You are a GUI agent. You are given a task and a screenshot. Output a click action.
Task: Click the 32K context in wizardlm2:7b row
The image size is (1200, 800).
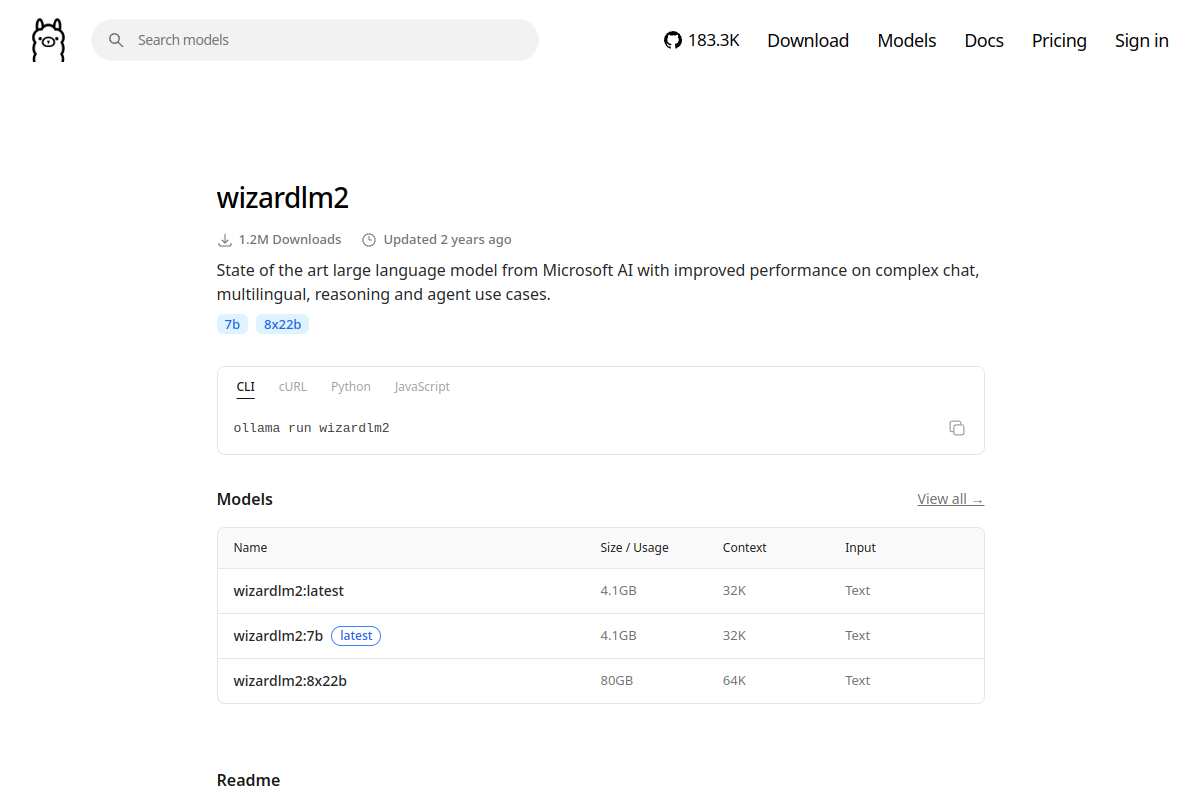pos(734,636)
